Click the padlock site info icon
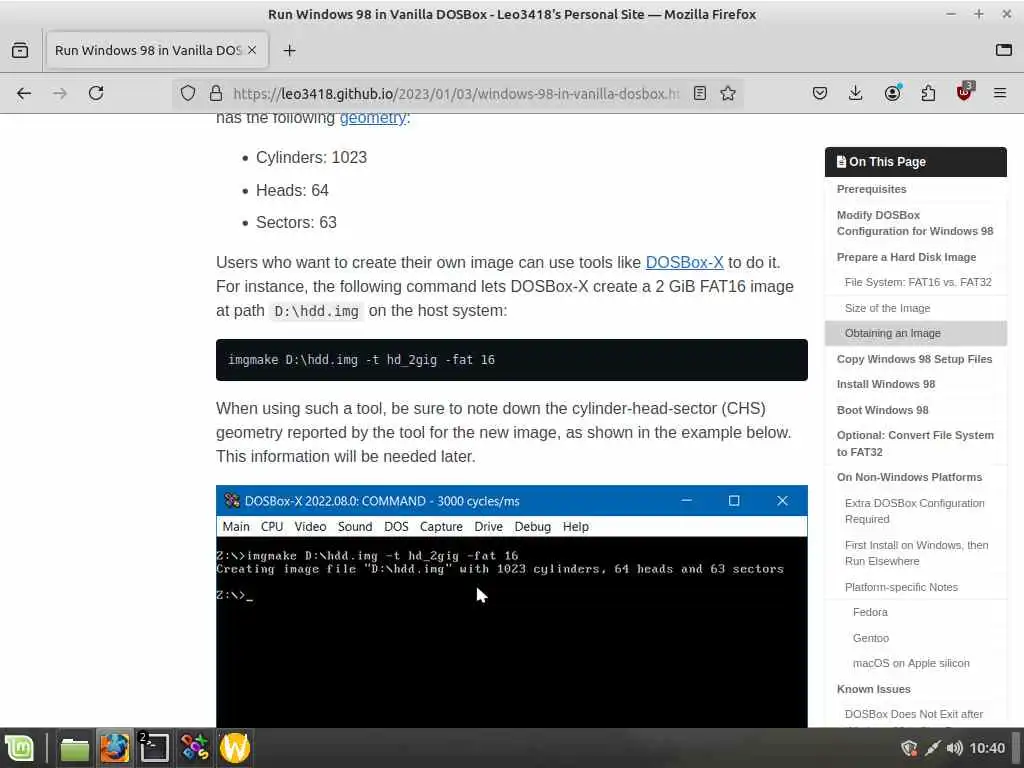The image size is (1024, 768). (x=216, y=93)
